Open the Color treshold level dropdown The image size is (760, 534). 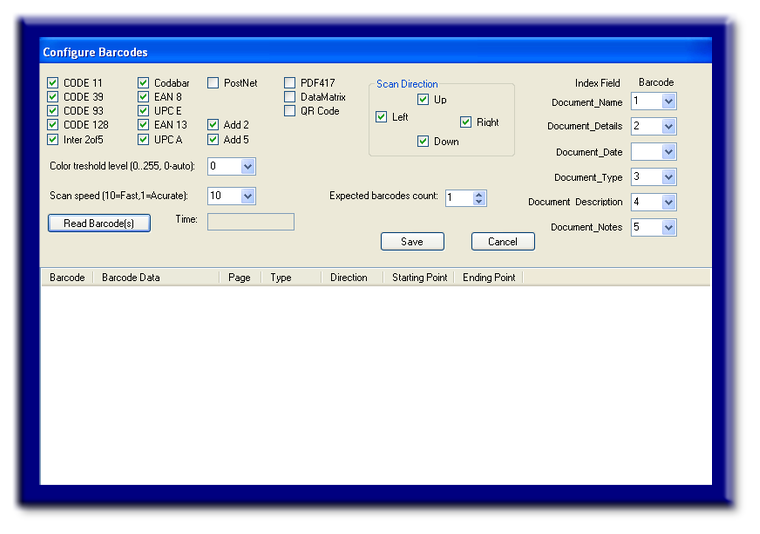click(x=248, y=167)
